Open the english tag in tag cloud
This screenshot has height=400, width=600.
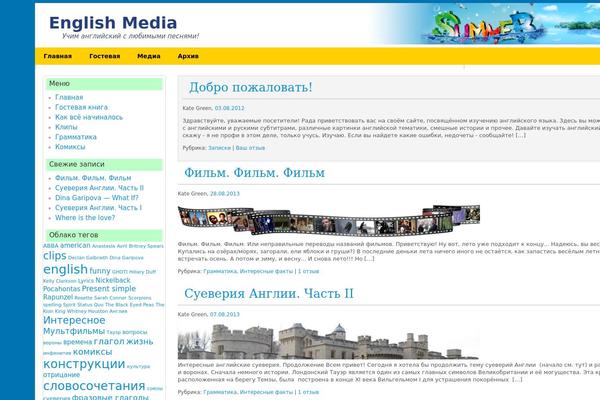(65, 269)
